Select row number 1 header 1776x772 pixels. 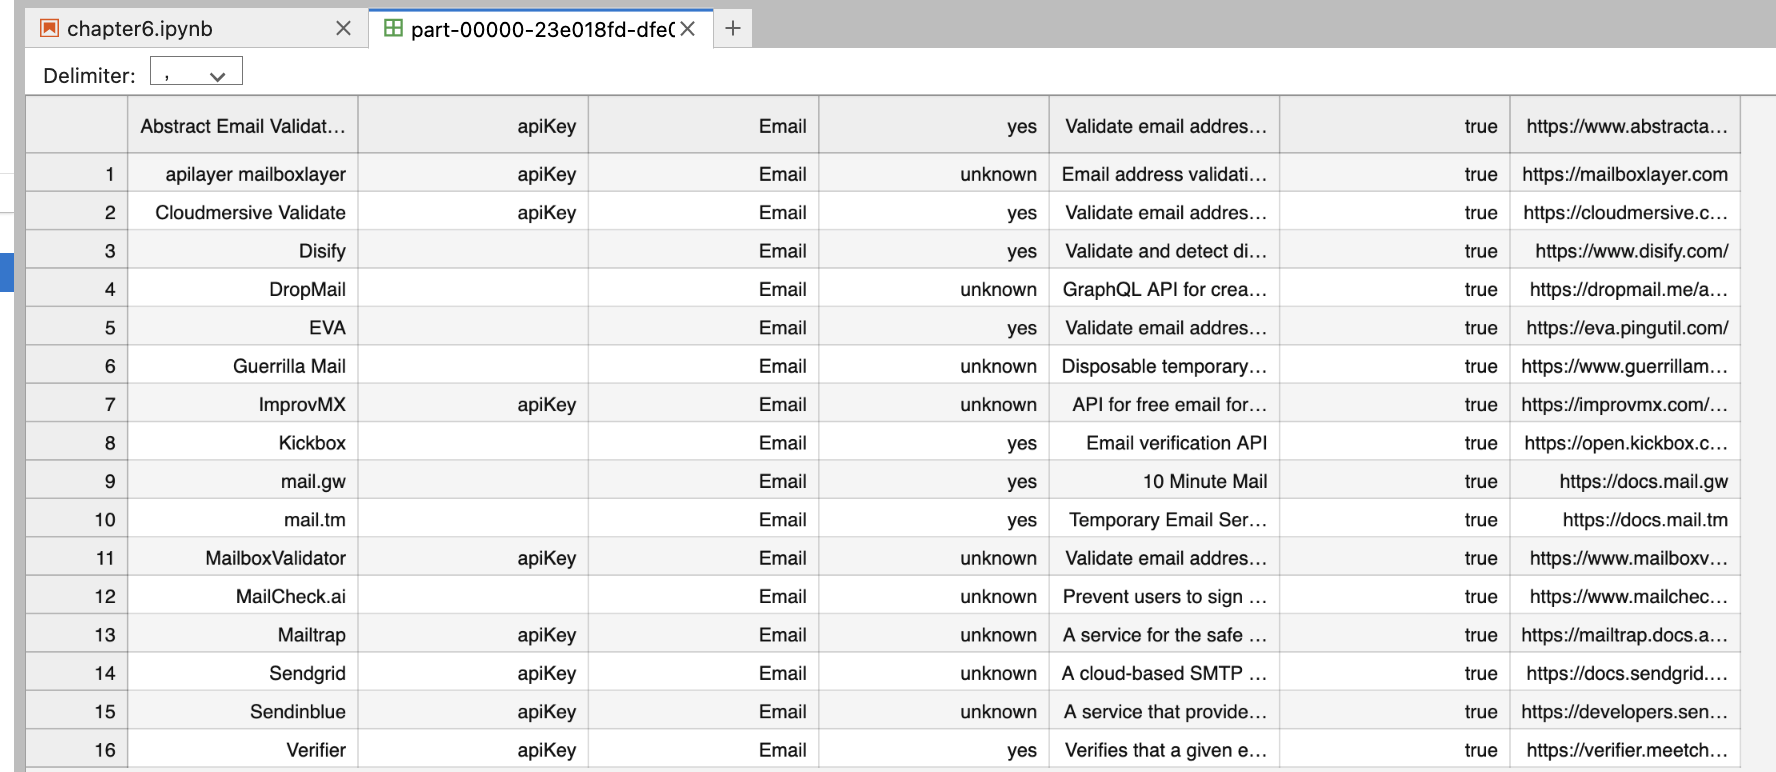[76, 174]
